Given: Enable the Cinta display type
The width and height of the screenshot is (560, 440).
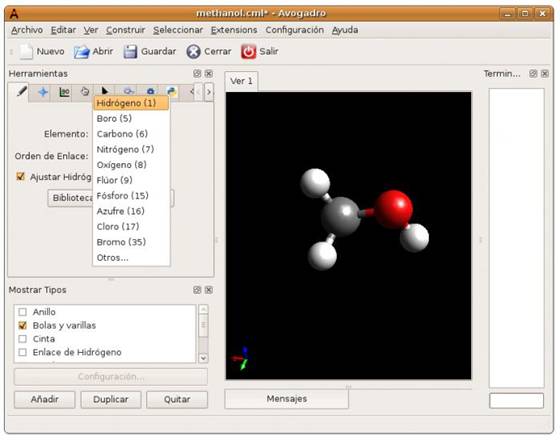Looking at the screenshot, I should pos(22,339).
